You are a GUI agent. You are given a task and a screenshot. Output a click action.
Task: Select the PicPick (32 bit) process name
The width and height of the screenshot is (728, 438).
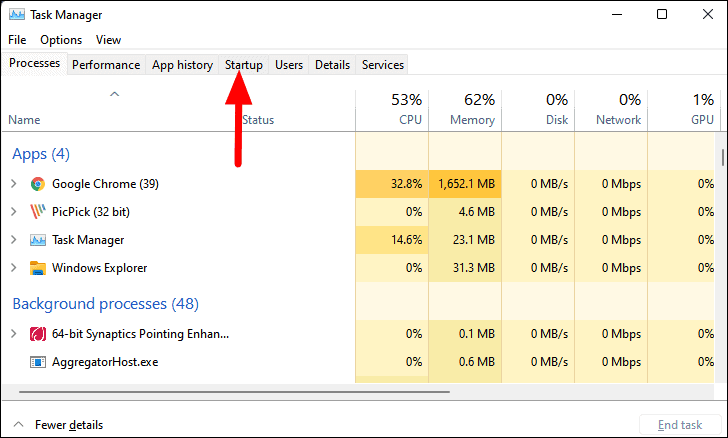pos(91,212)
